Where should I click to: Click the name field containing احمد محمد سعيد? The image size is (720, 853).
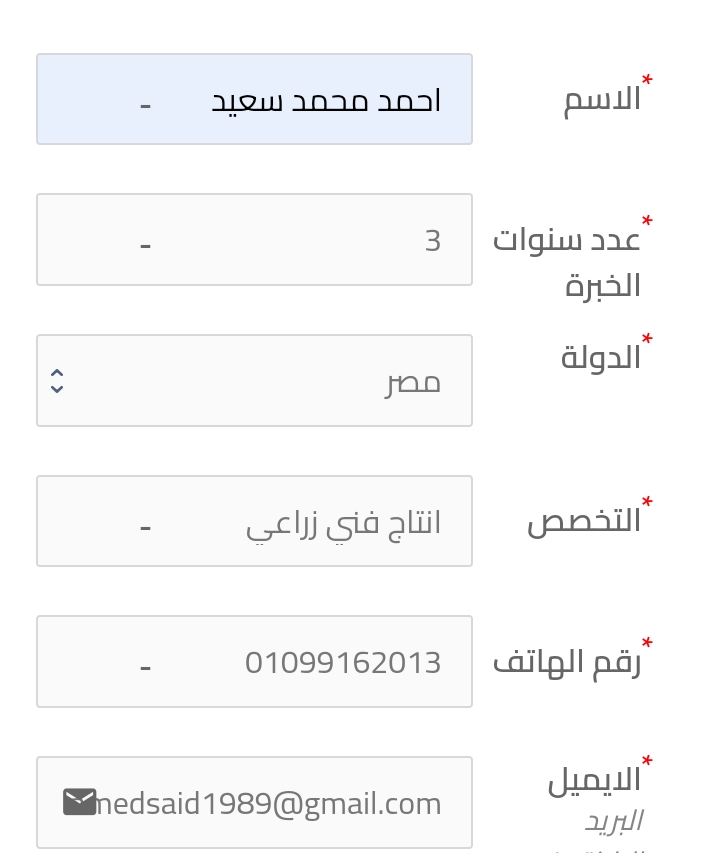pyautogui.click(x=255, y=99)
